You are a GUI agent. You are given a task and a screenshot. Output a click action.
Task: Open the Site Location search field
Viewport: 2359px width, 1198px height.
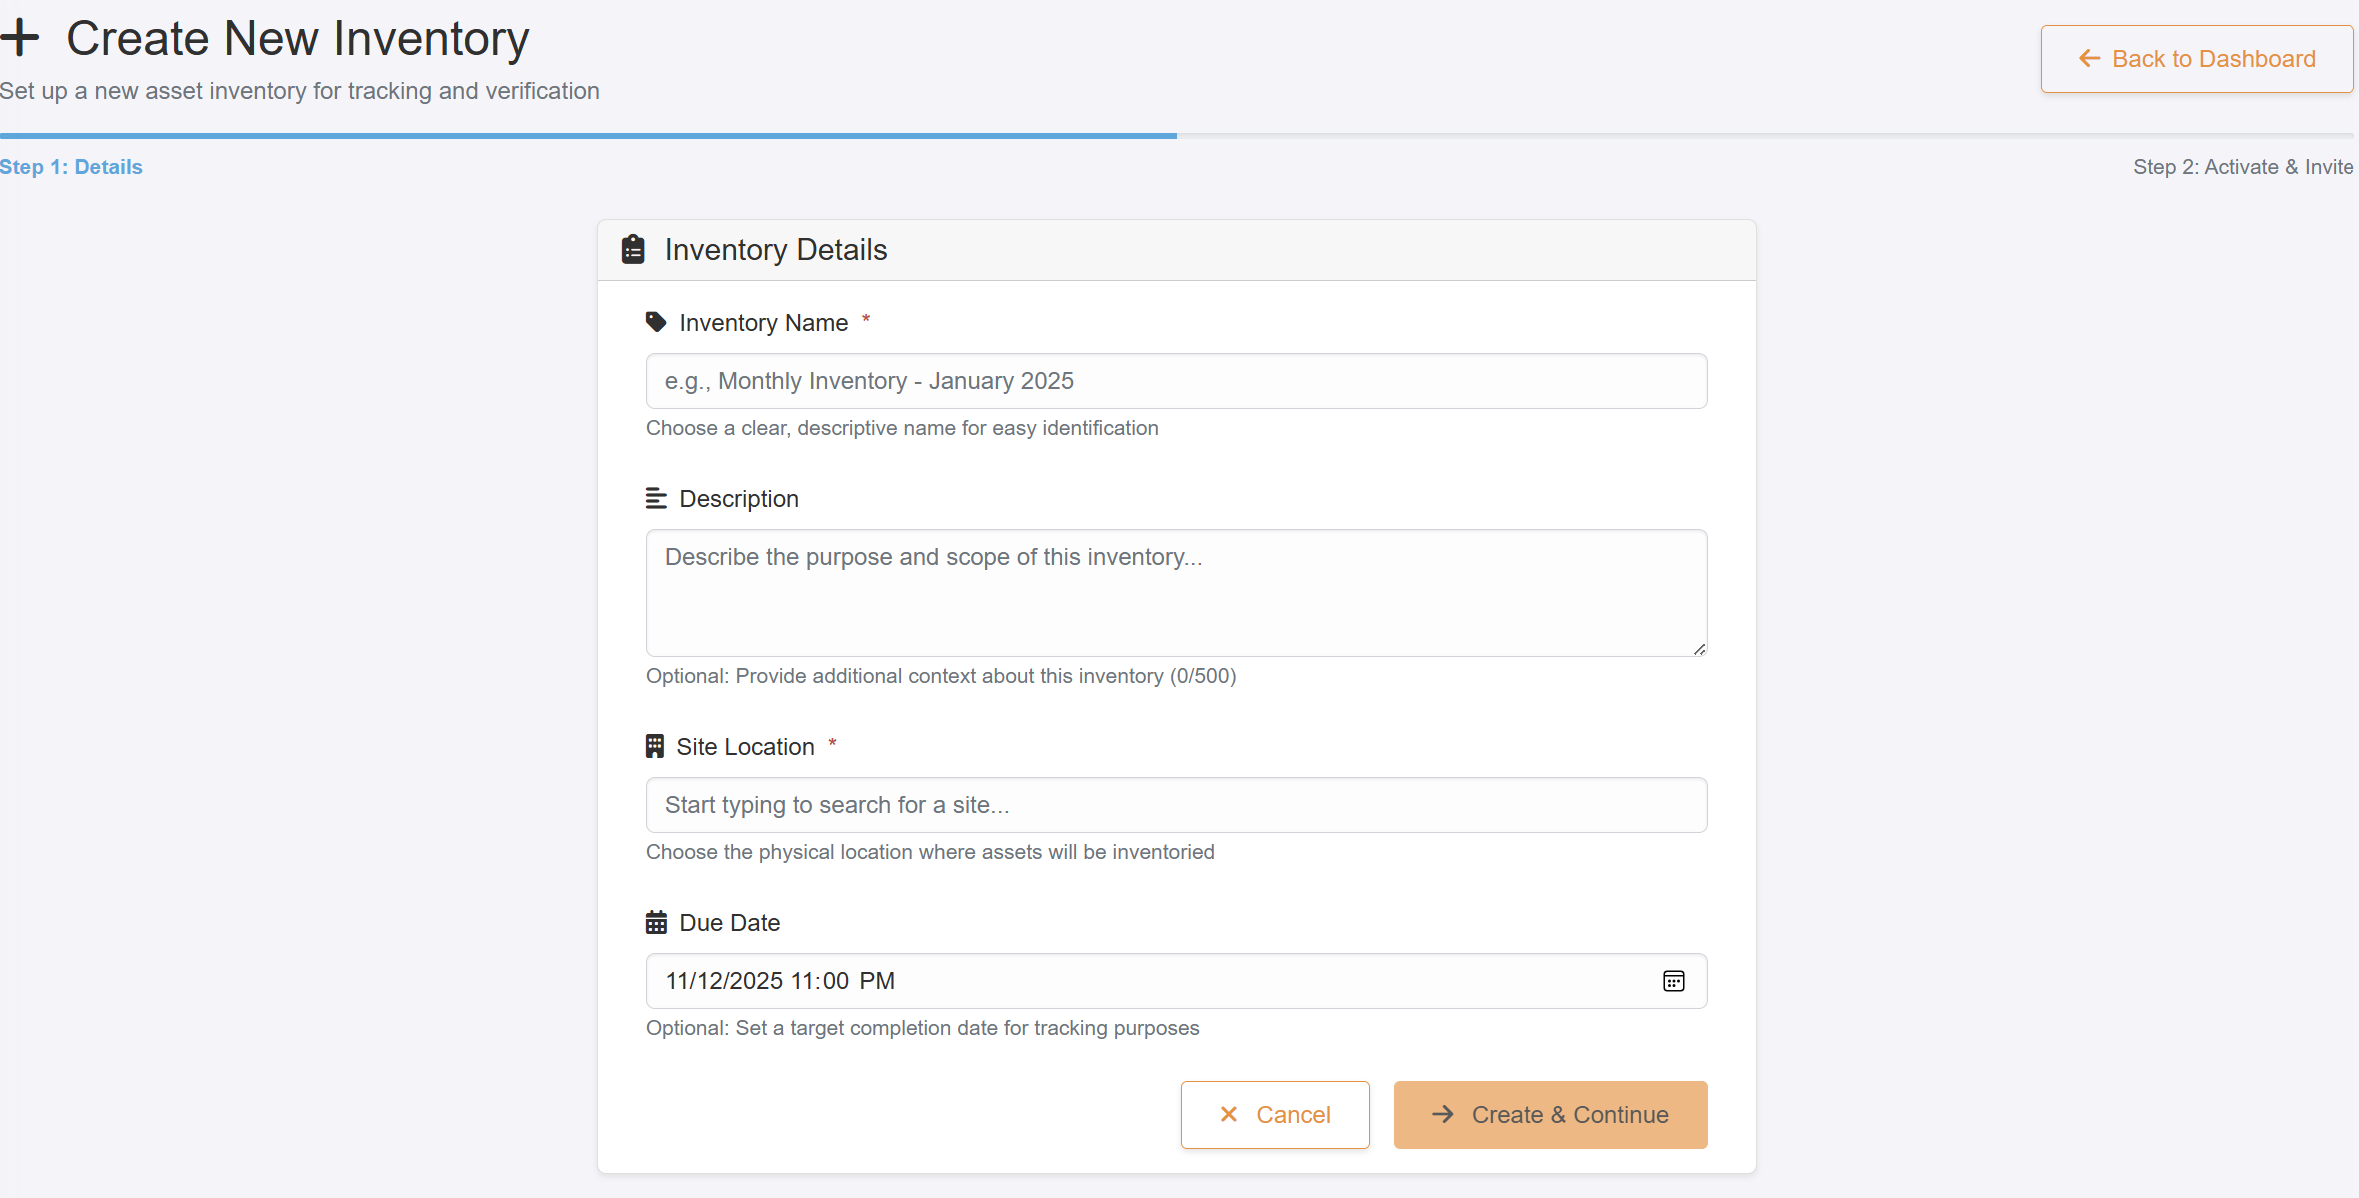click(x=1176, y=805)
